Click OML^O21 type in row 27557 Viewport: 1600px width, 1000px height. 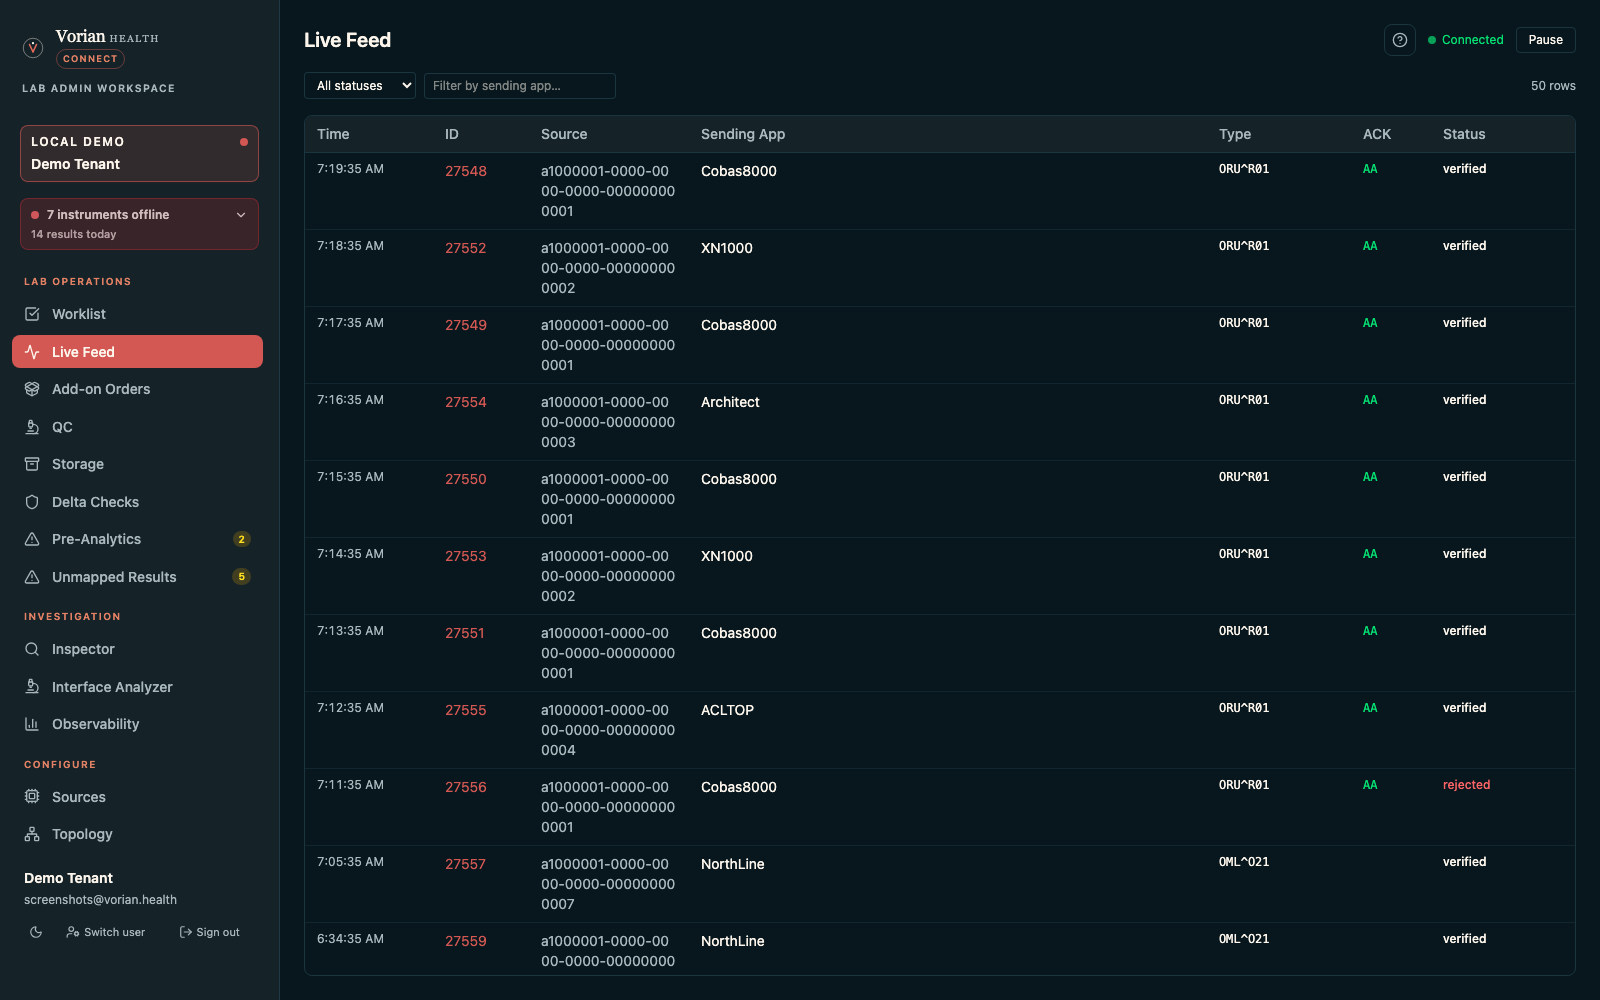point(1244,862)
